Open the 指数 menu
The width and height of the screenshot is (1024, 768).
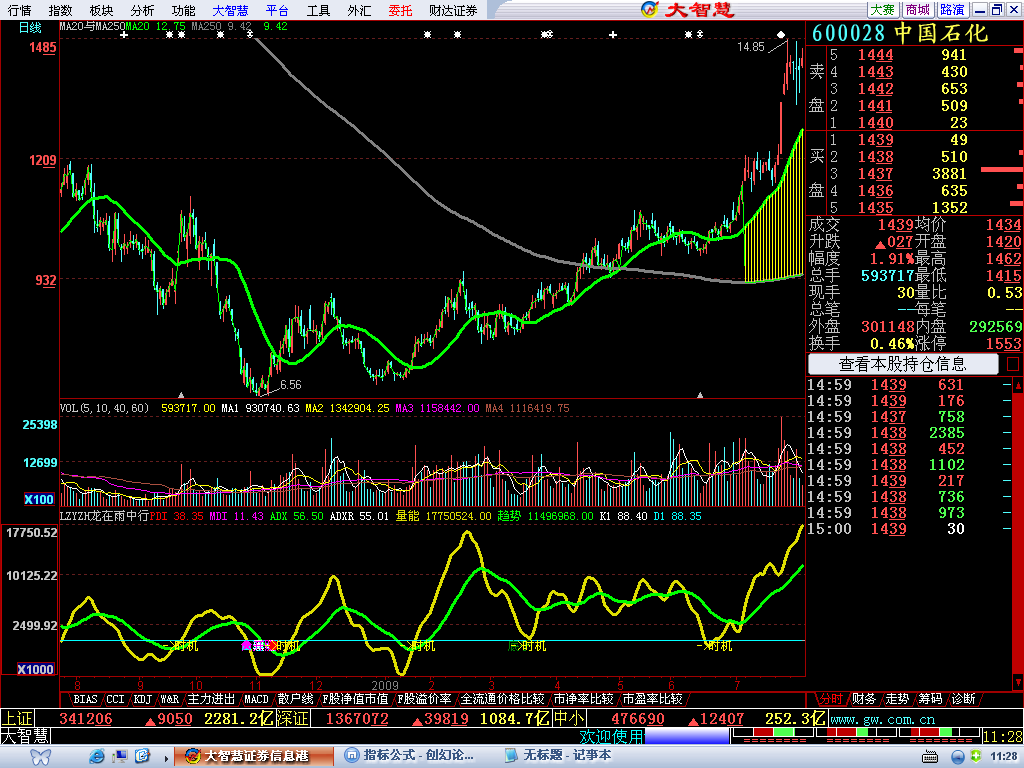coord(60,10)
